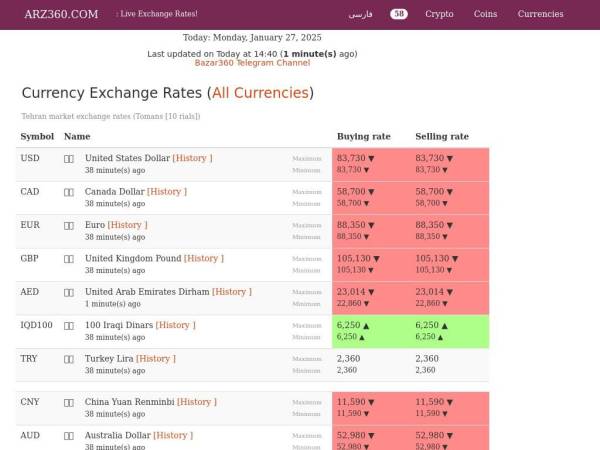Click ARZ360.COM site logo
600x450 pixels.
click(x=61, y=14)
